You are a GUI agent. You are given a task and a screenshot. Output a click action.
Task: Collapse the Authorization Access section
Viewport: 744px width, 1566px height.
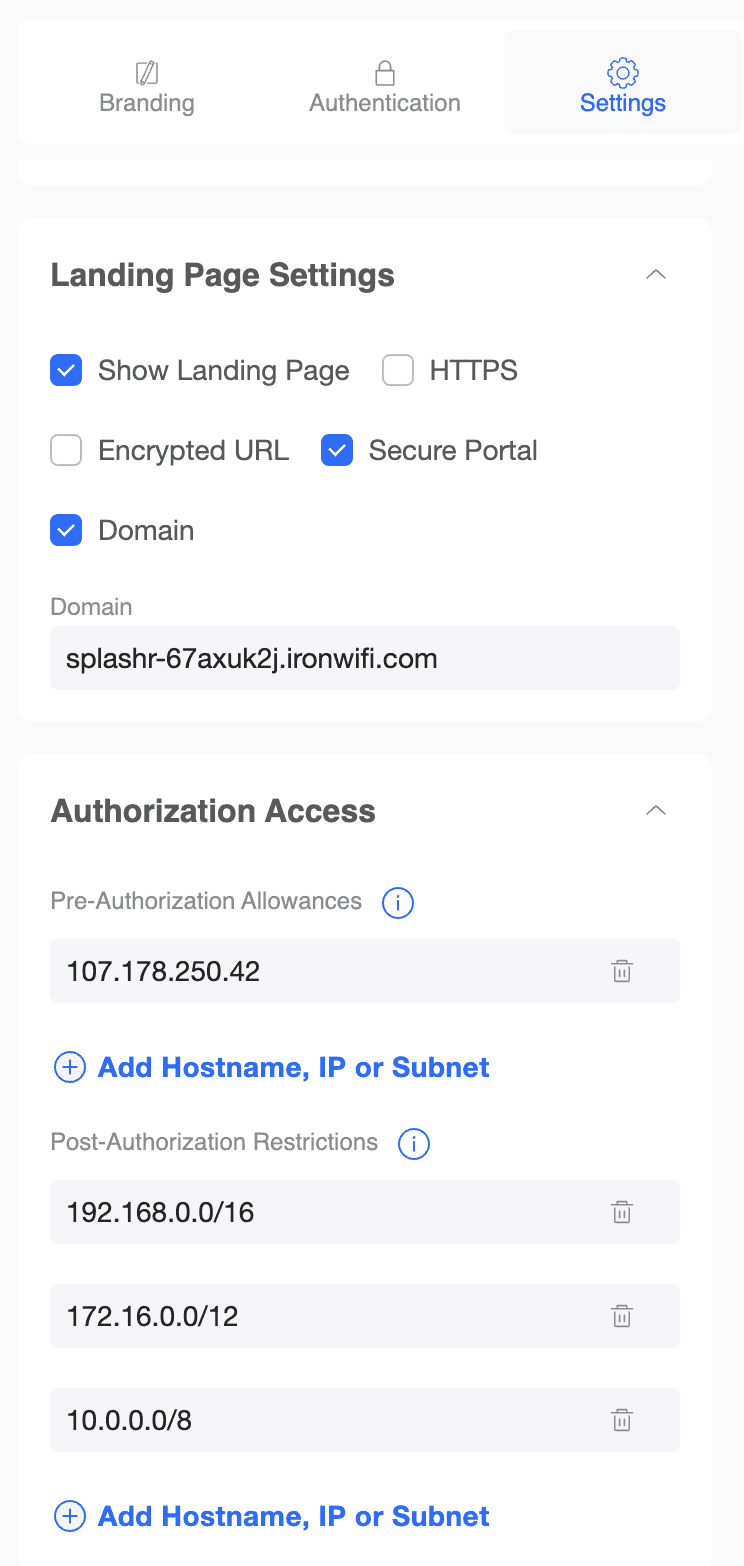(x=656, y=811)
